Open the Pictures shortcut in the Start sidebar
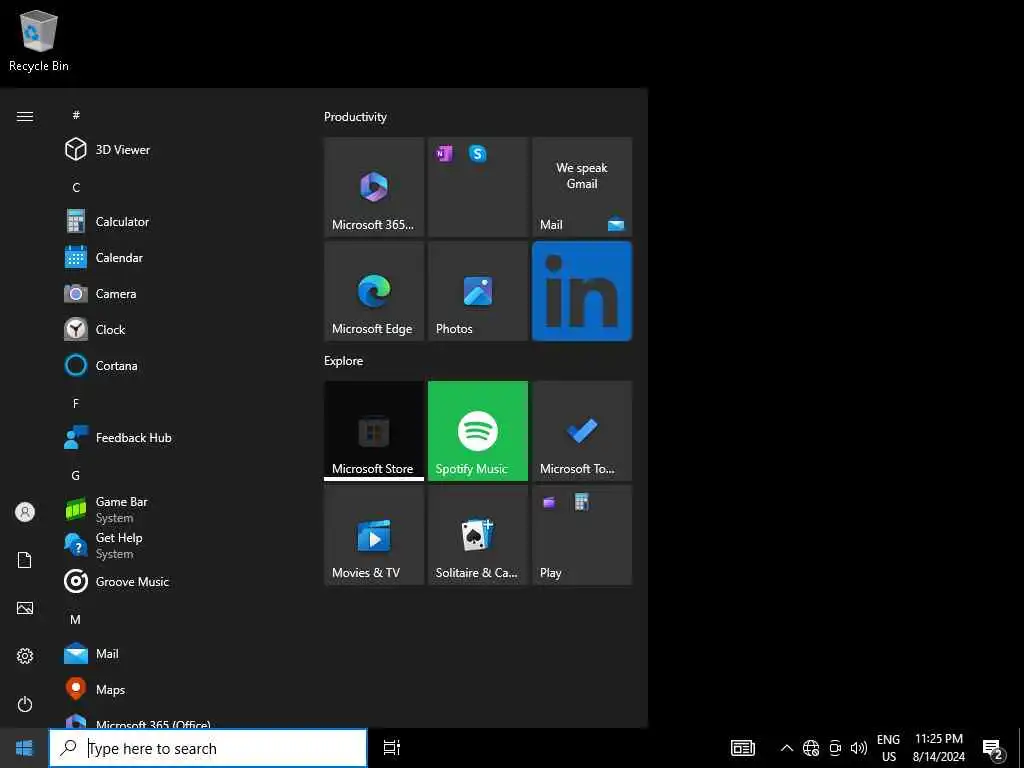 pyautogui.click(x=25, y=608)
